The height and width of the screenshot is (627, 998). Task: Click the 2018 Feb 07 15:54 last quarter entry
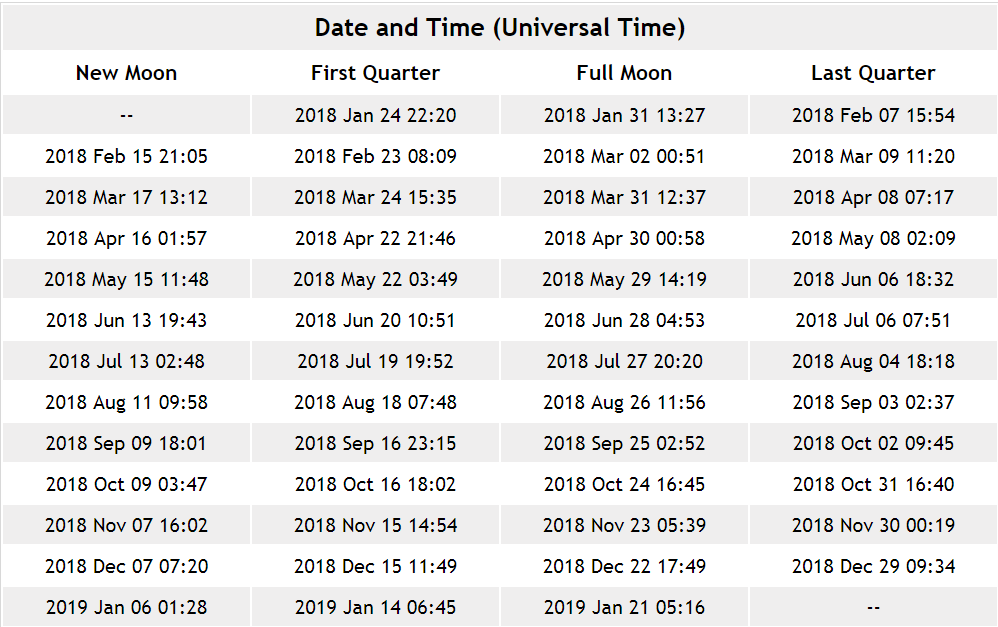(873, 115)
